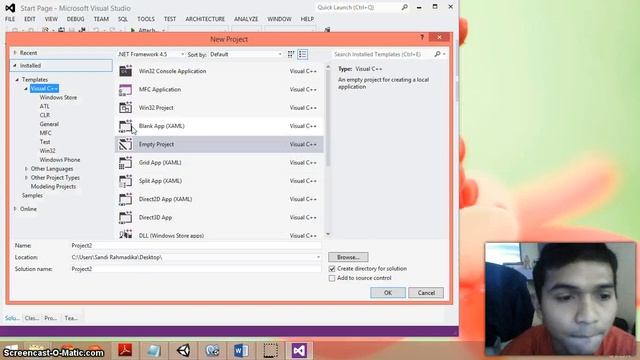Select the Empty Project template icon
This screenshot has width=640, height=360.
[125, 144]
